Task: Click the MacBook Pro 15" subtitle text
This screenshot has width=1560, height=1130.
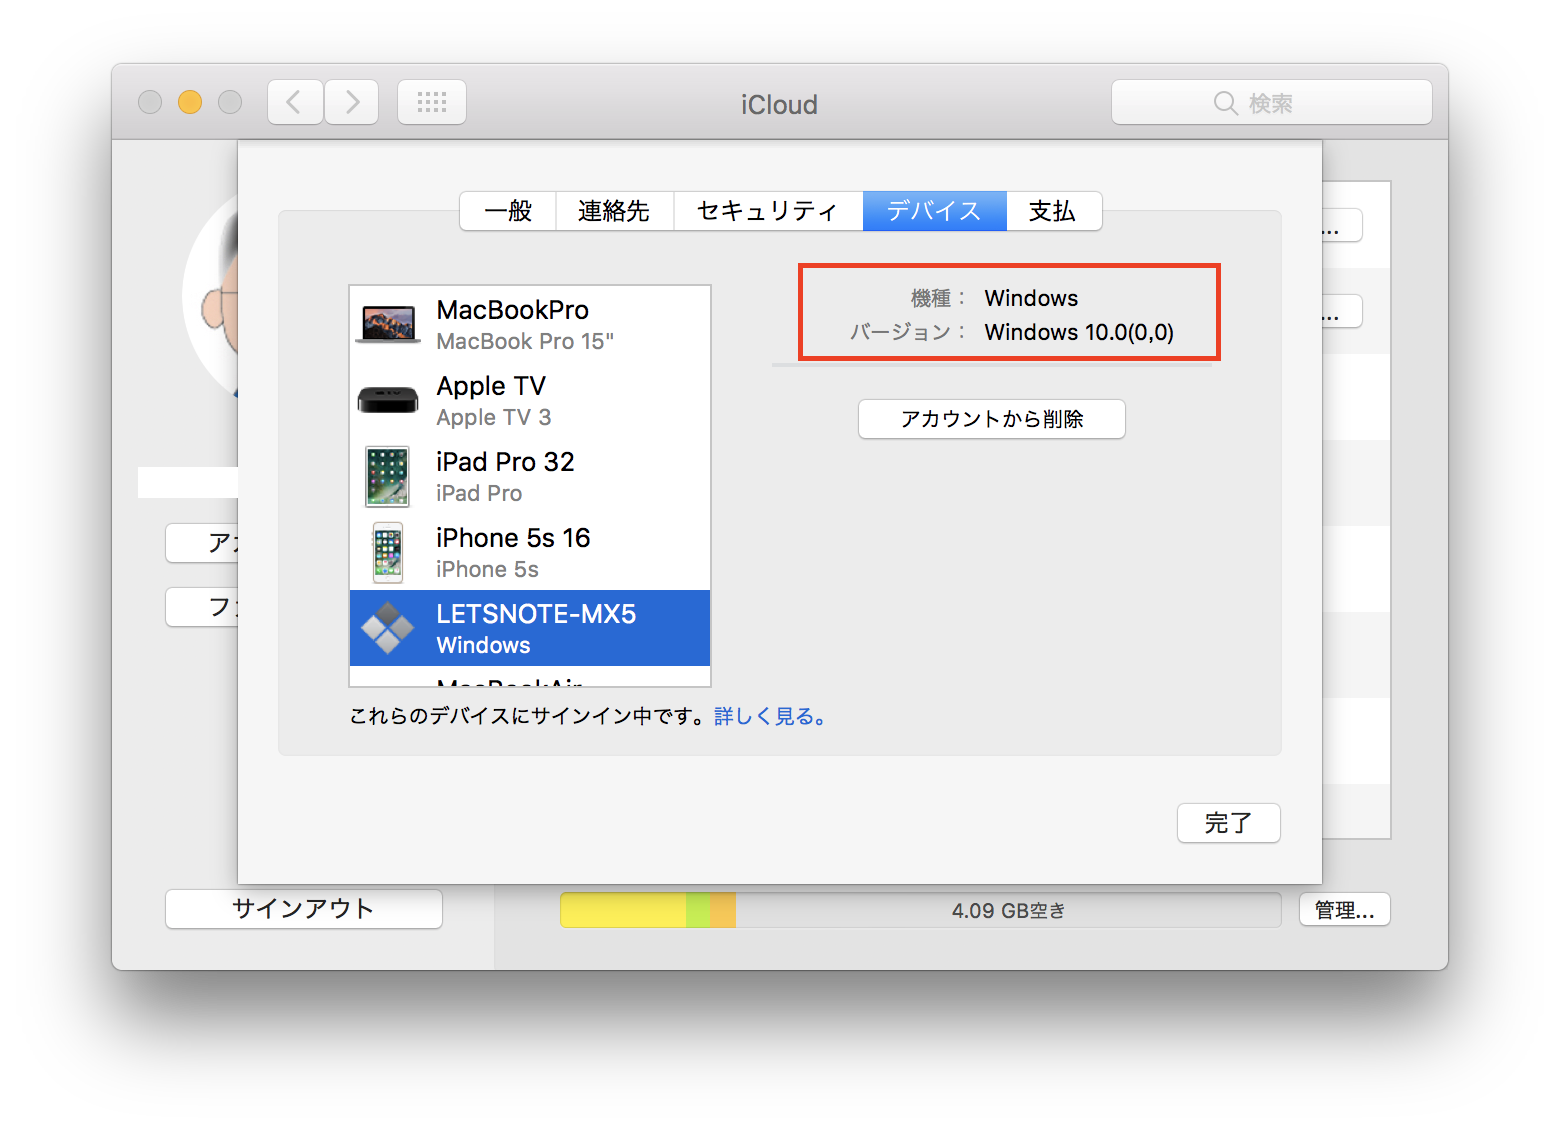Action: [525, 342]
